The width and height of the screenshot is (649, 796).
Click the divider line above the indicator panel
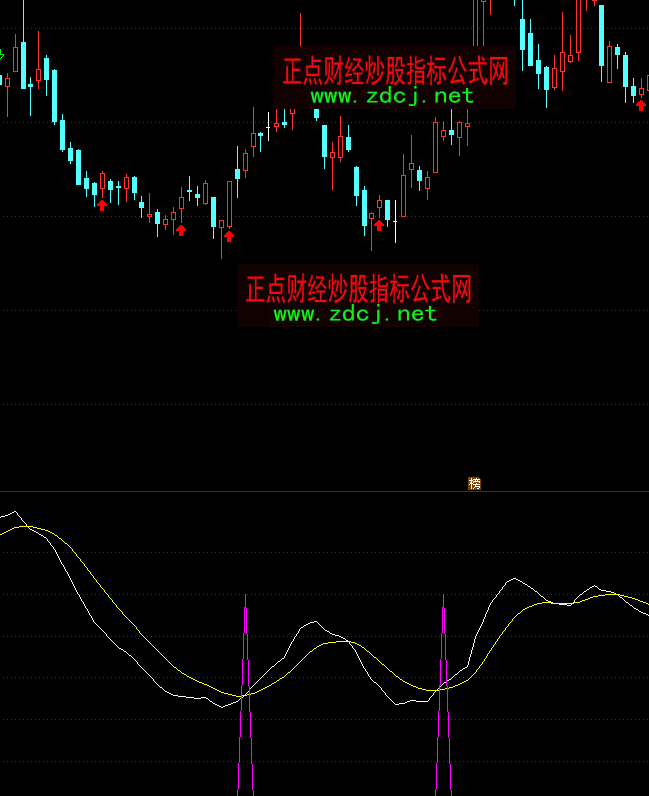point(324,491)
